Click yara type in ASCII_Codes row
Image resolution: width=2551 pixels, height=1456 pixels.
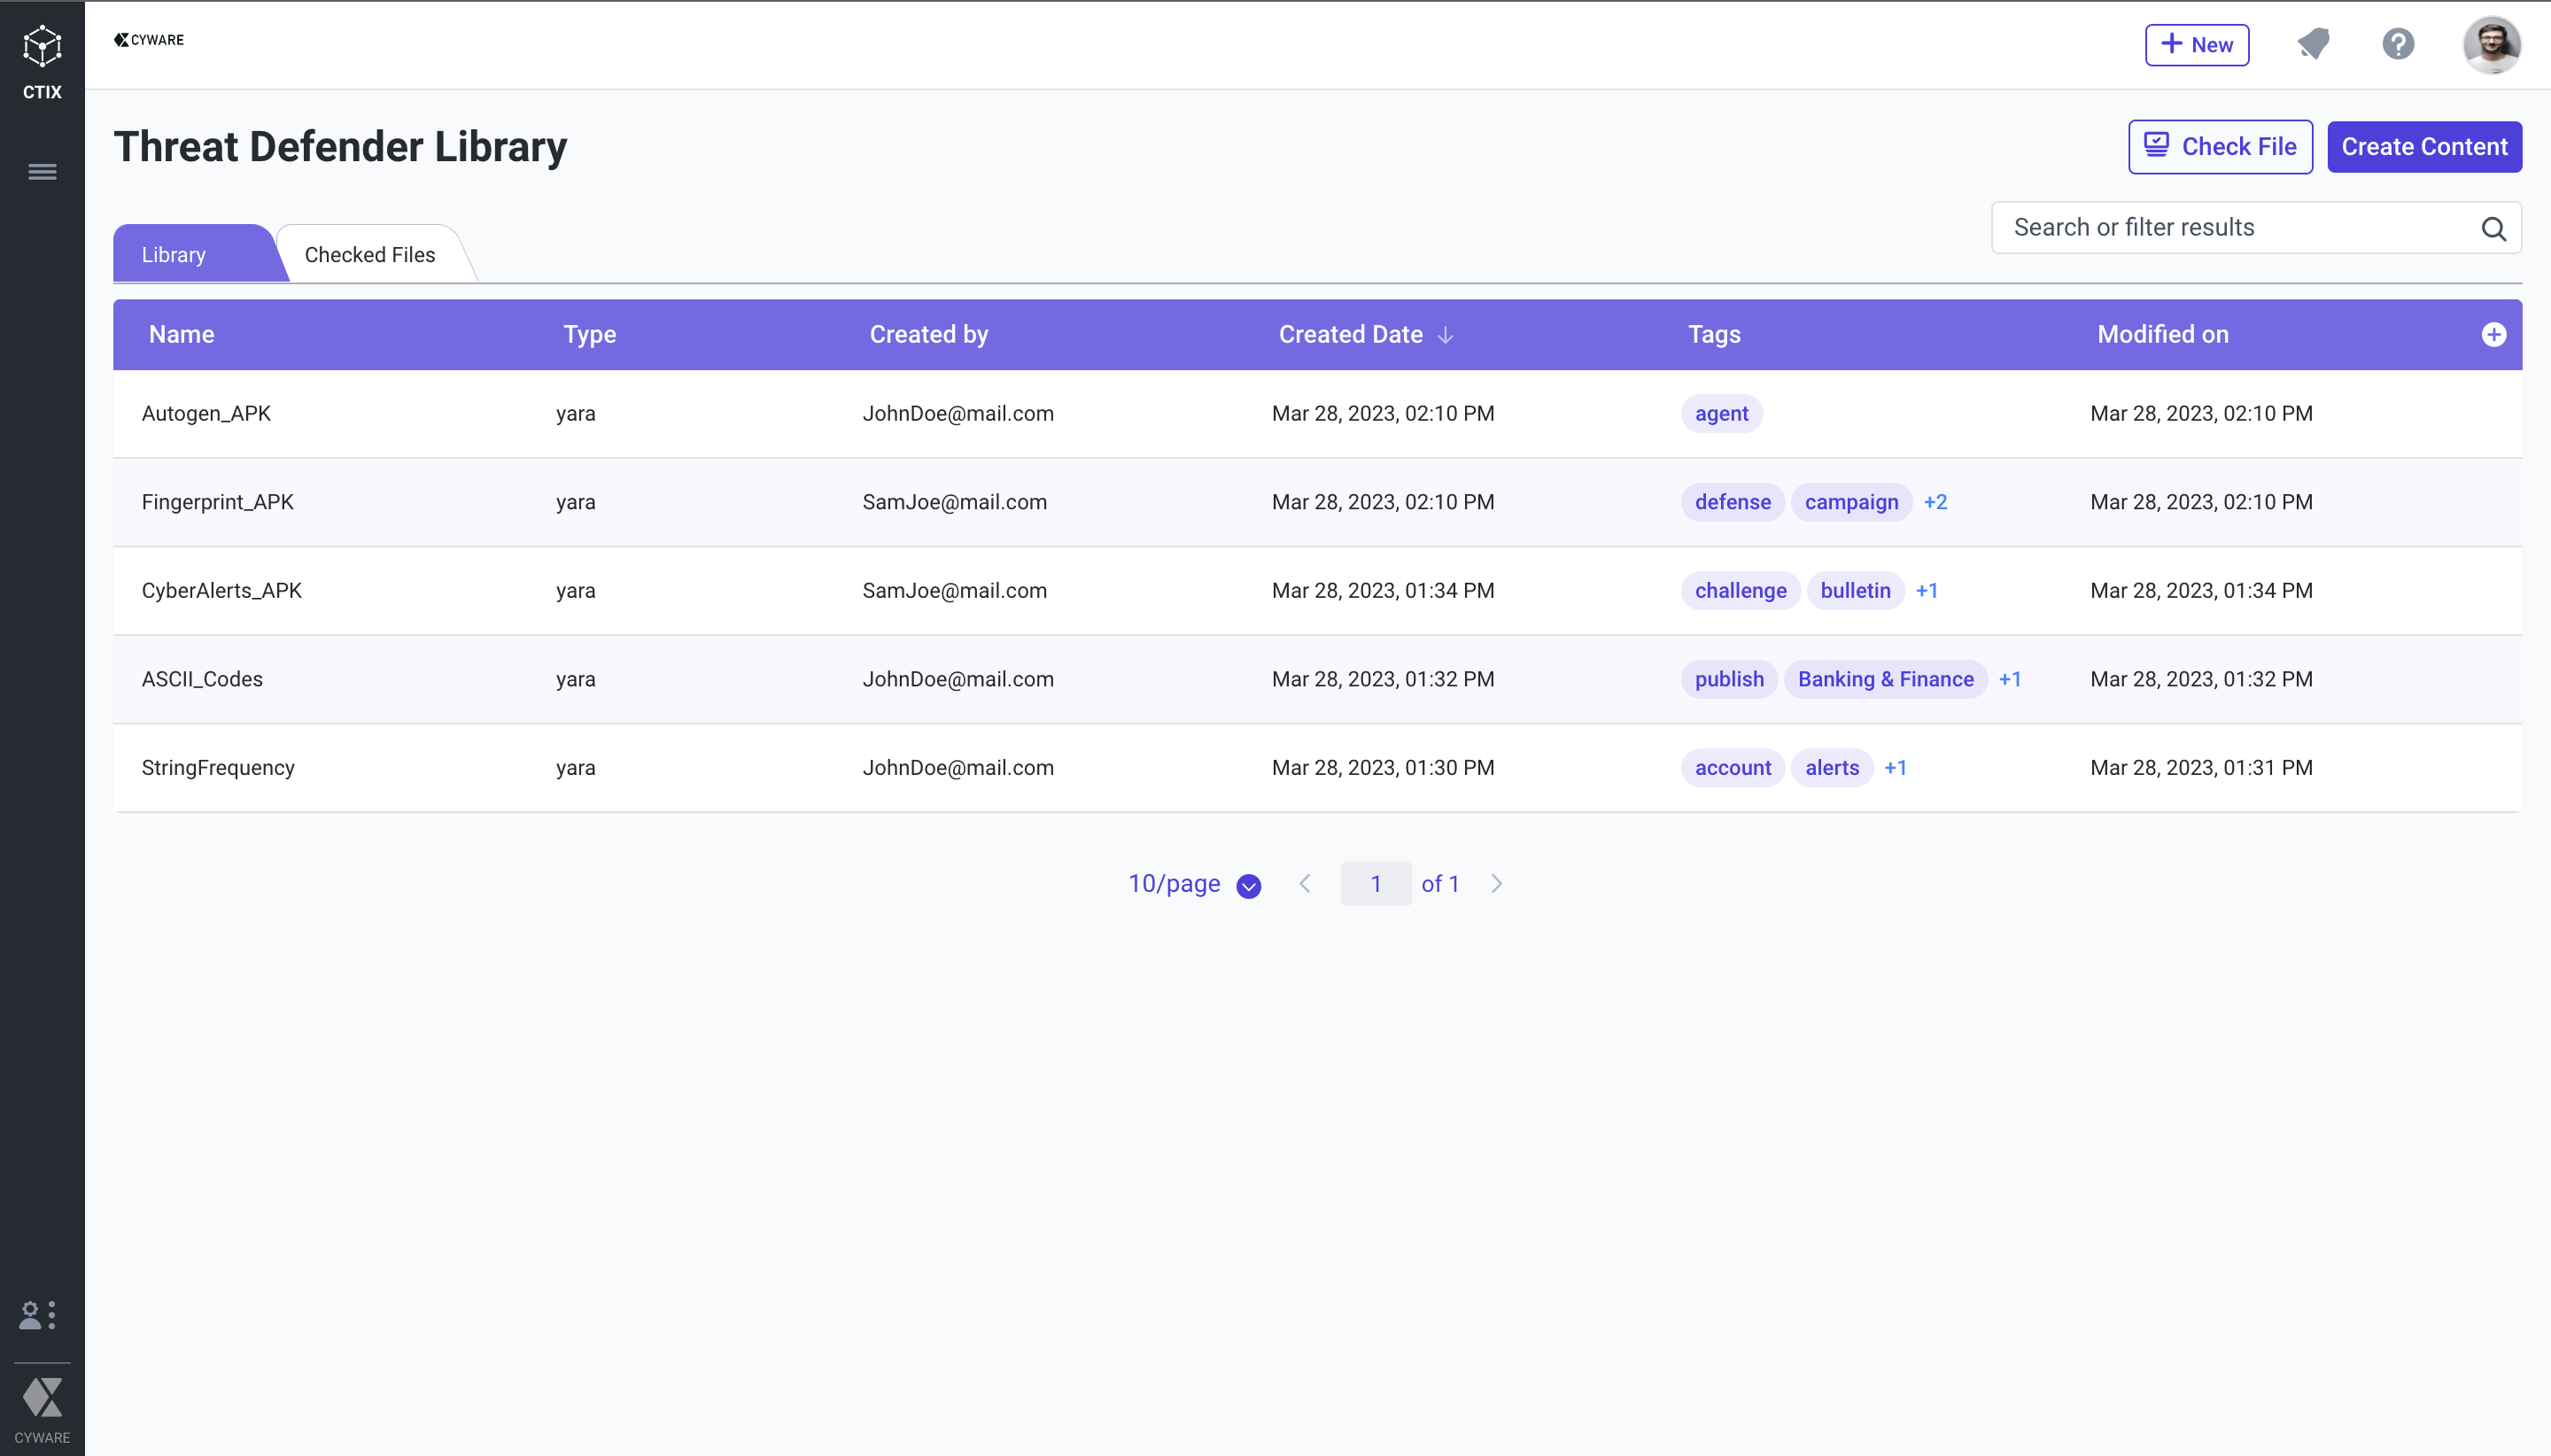point(576,679)
